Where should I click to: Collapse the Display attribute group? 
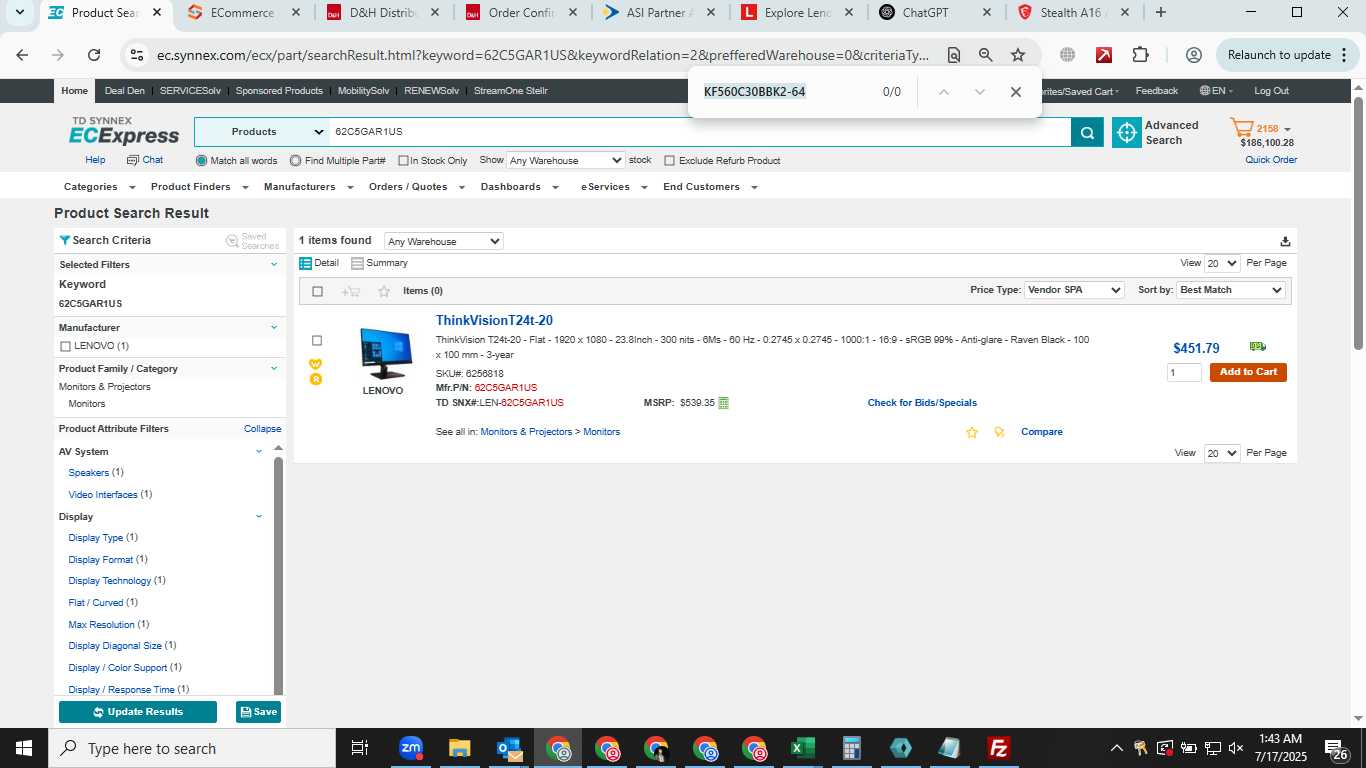(259, 516)
